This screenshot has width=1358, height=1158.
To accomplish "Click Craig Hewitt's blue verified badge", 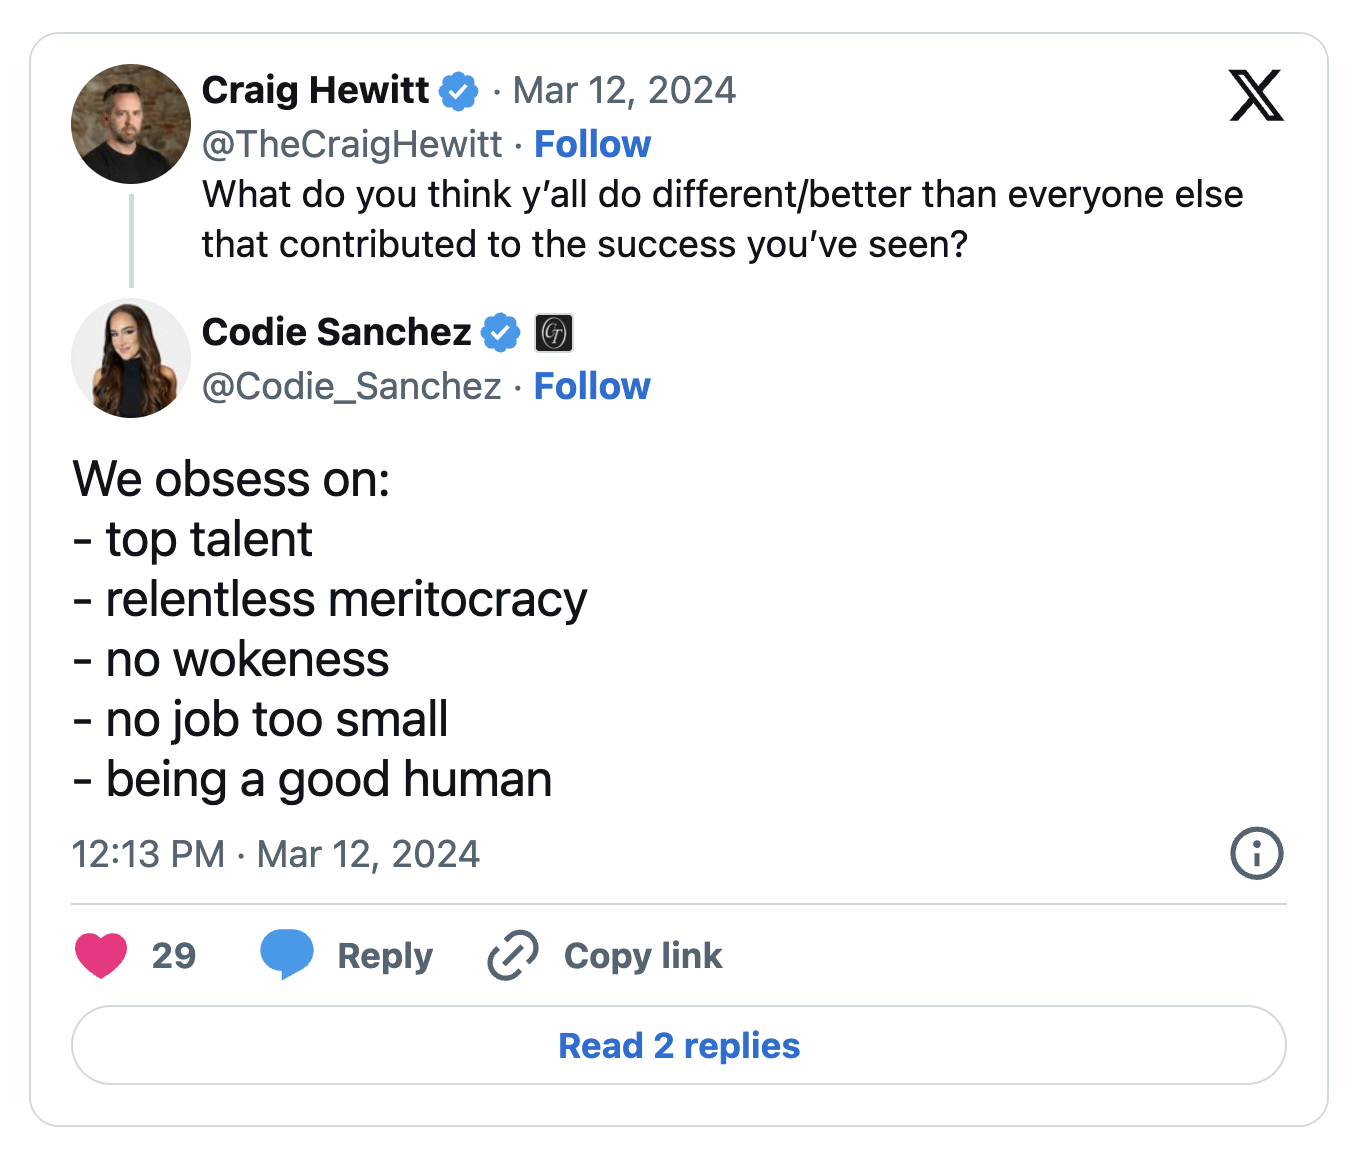I will click(459, 91).
